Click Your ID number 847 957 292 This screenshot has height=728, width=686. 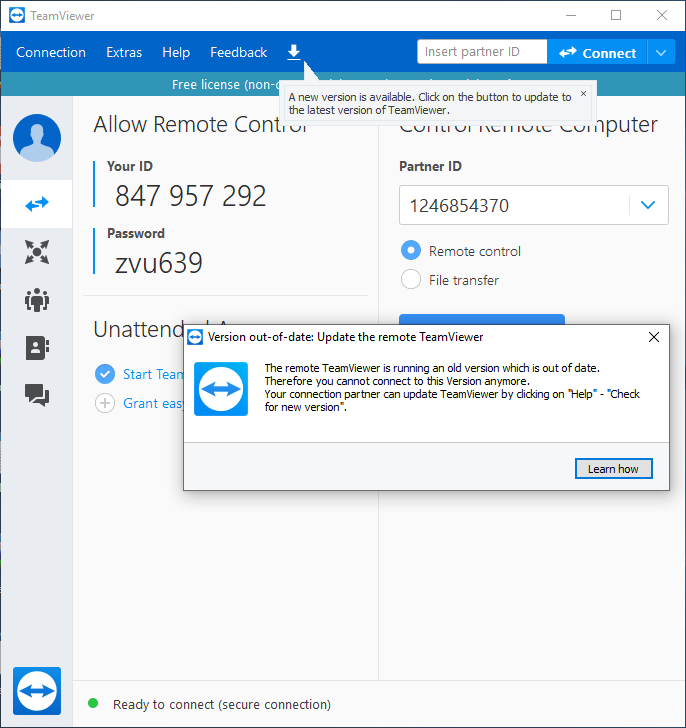190,195
